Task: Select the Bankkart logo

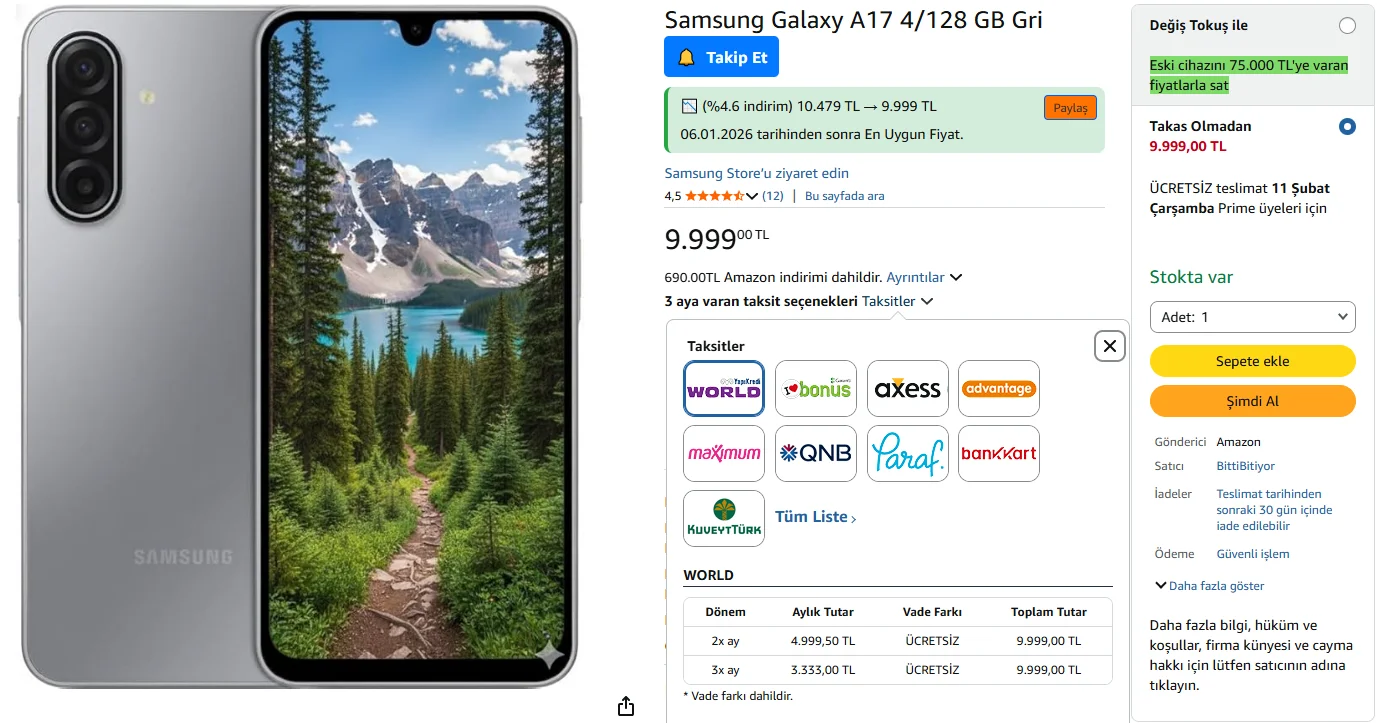Action: pos(999,453)
